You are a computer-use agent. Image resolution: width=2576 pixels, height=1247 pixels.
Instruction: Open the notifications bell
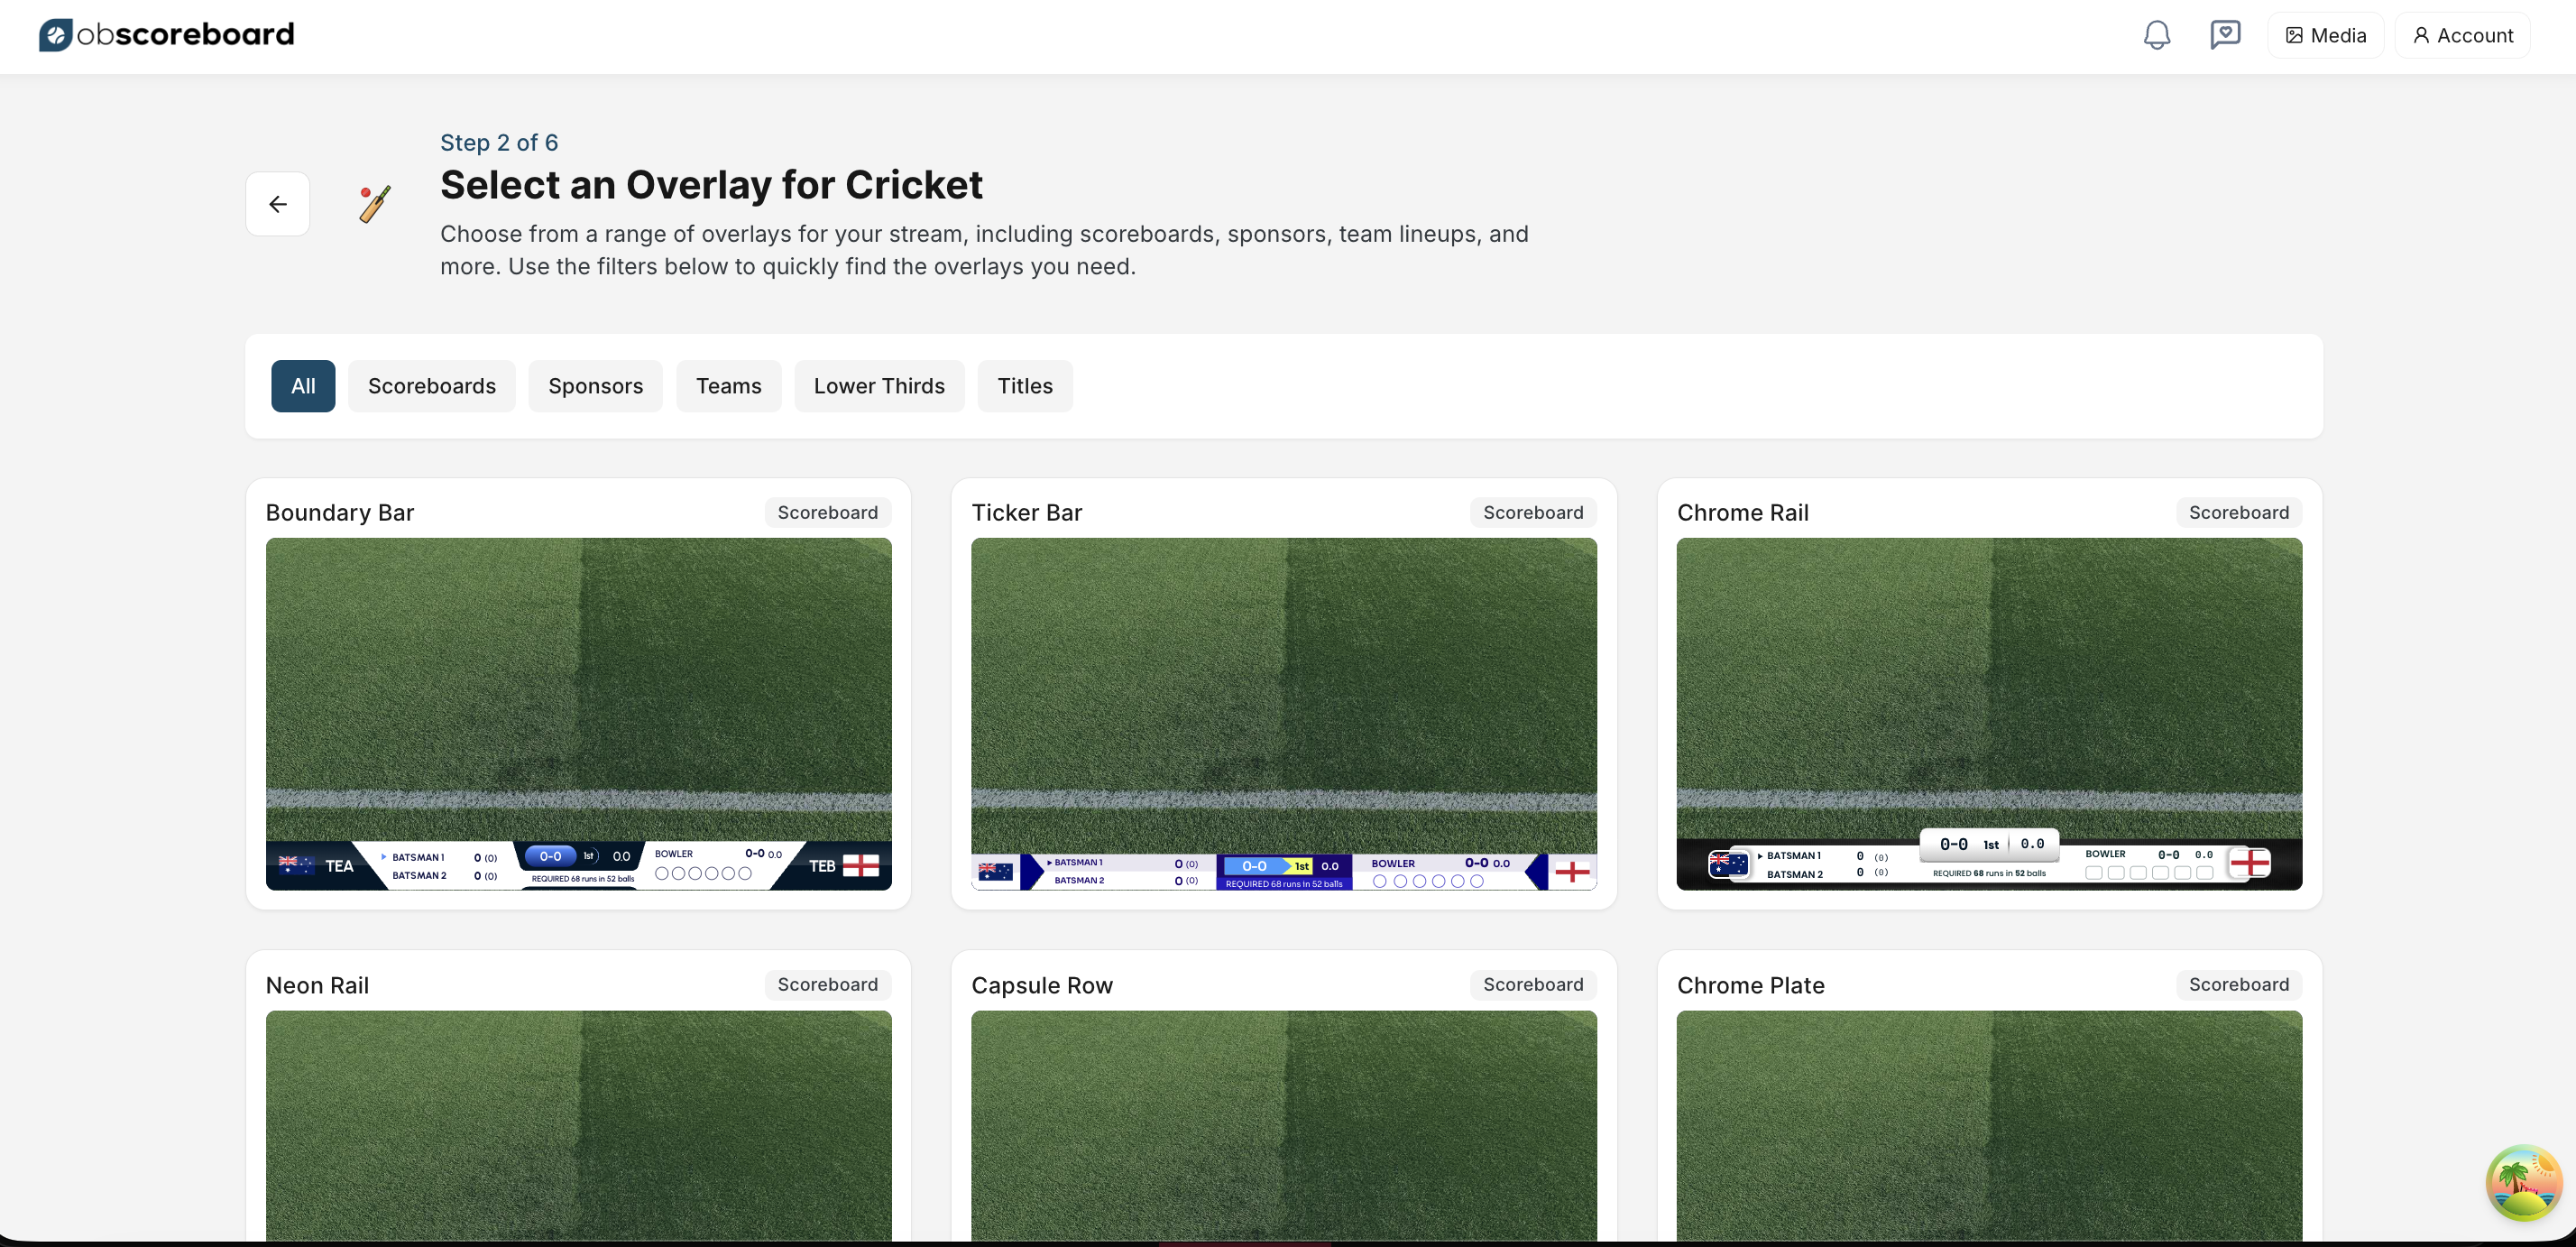coord(2156,35)
